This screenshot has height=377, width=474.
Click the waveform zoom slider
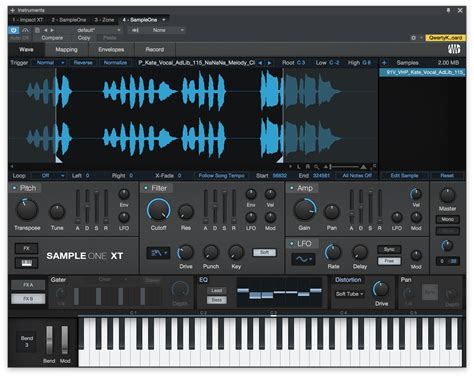345,167
